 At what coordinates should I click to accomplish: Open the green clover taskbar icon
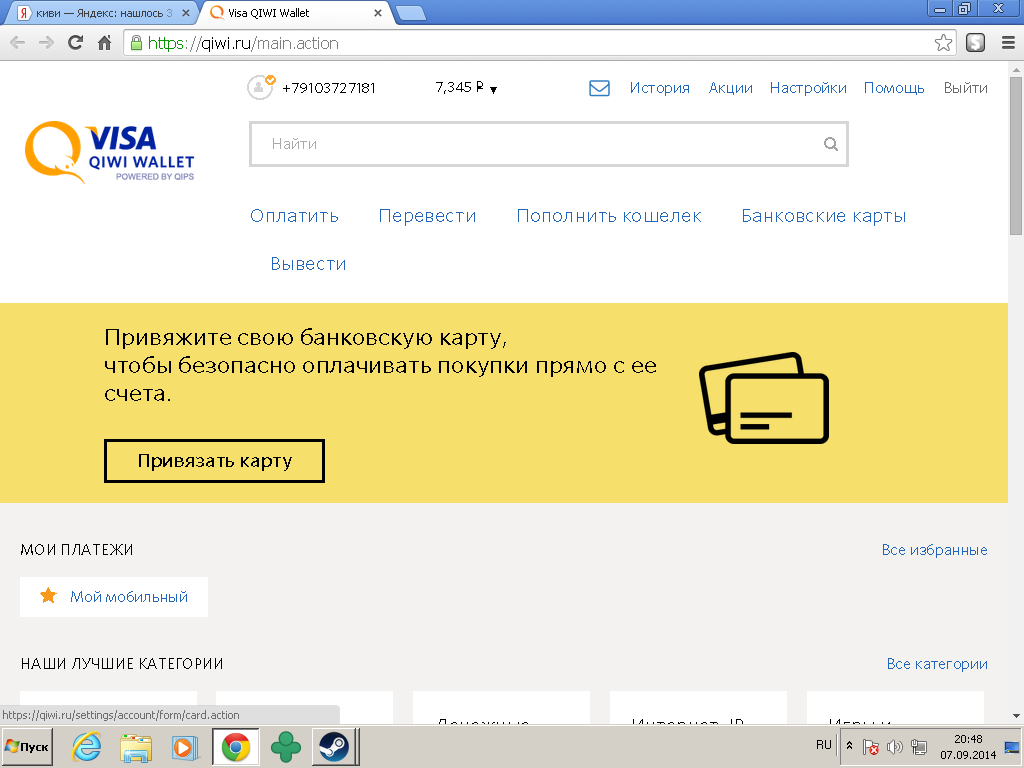[x=285, y=746]
